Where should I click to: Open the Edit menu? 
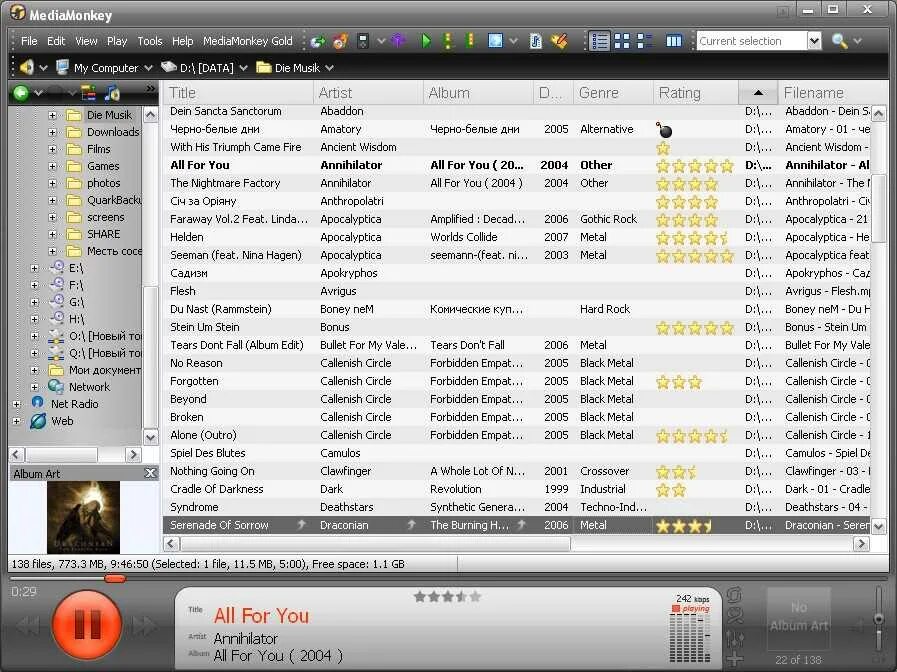click(x=55, y=41)
